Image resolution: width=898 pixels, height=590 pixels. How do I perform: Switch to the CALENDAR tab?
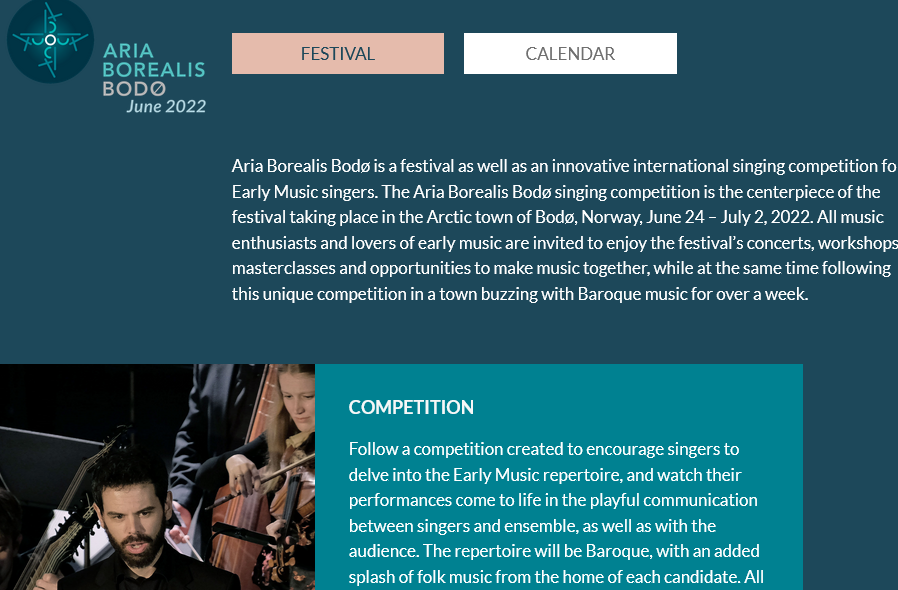(570, 54)
